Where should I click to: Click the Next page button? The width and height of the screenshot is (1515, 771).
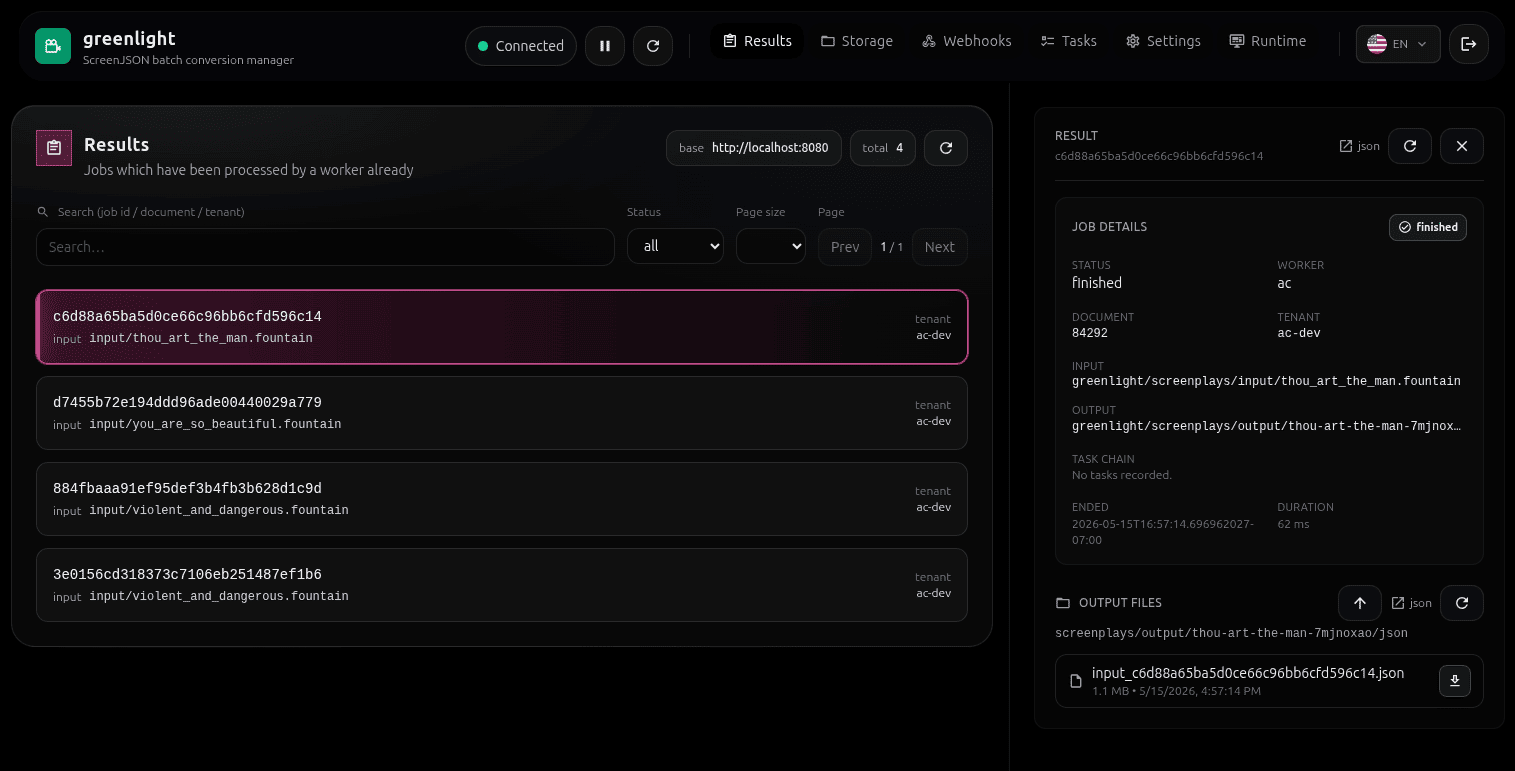pos(940,247)
